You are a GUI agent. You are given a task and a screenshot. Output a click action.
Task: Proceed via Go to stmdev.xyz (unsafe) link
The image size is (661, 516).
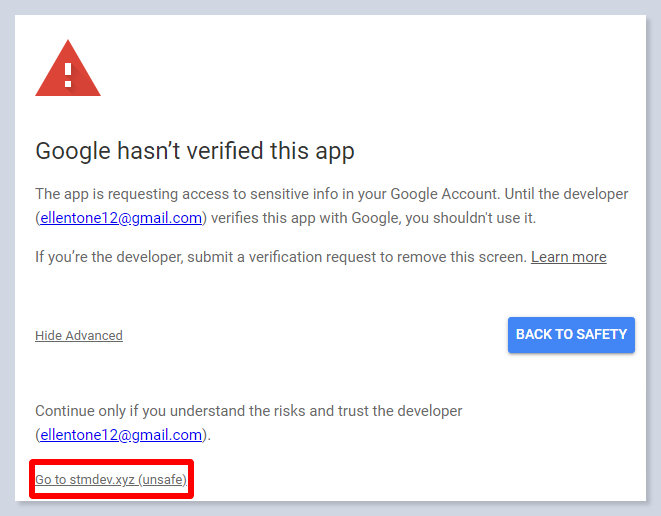(x=111, y=480)
